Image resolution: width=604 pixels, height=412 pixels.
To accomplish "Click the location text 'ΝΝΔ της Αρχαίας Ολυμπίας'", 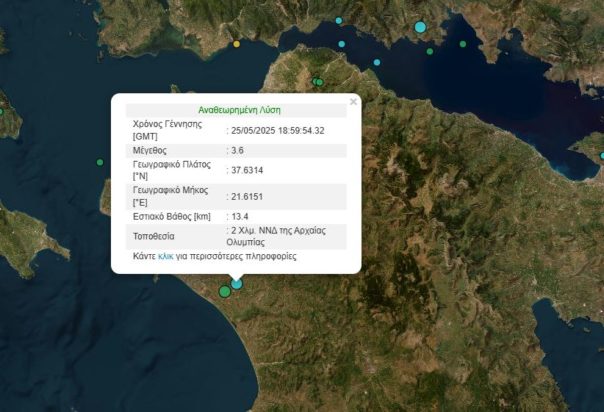I will pyautogui.click(x=288, y=236).
